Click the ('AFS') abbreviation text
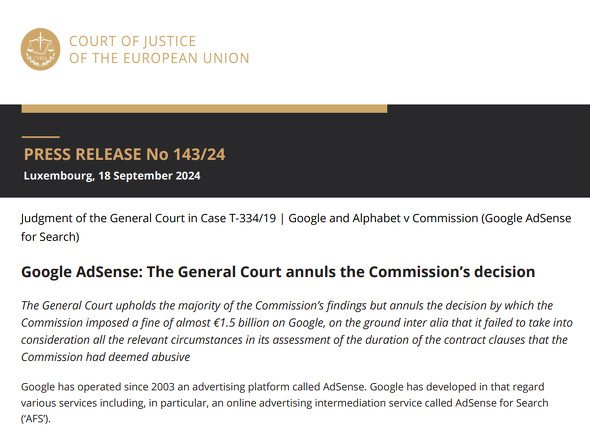 [36, 419]
